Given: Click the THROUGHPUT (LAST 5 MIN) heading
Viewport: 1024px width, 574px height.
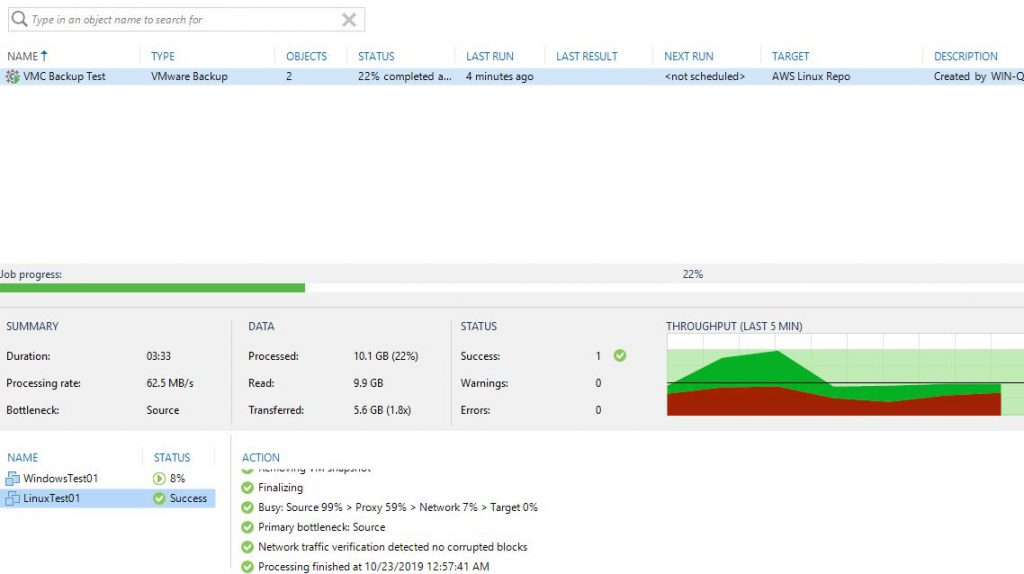Looking at the screenshot, I should click(x=734, y=326).
